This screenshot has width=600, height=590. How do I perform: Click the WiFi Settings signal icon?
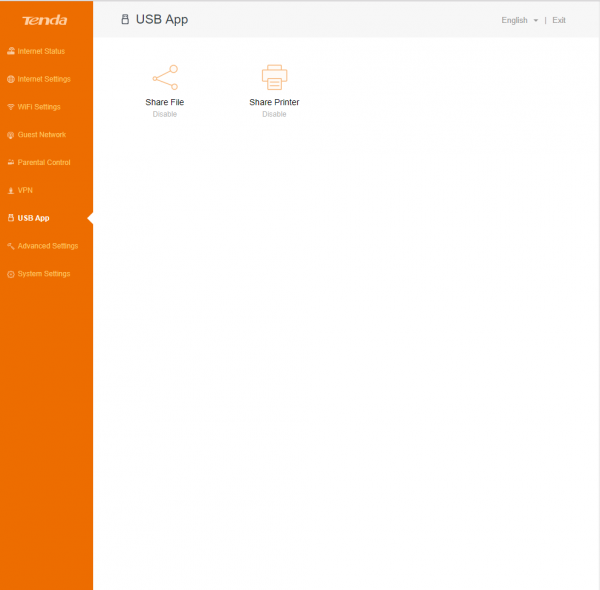pos(11,107)
